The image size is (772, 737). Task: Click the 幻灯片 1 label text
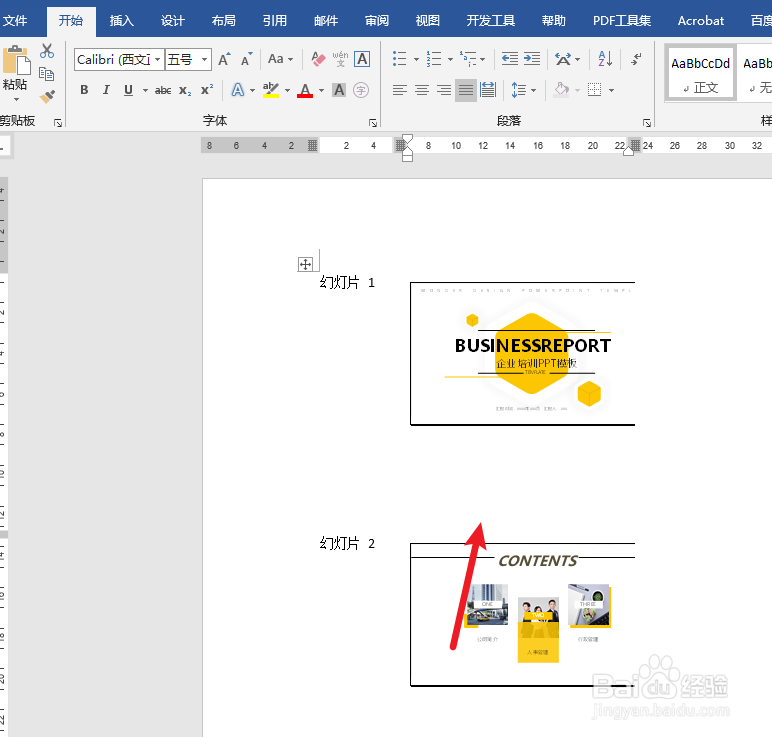point(347,283)
